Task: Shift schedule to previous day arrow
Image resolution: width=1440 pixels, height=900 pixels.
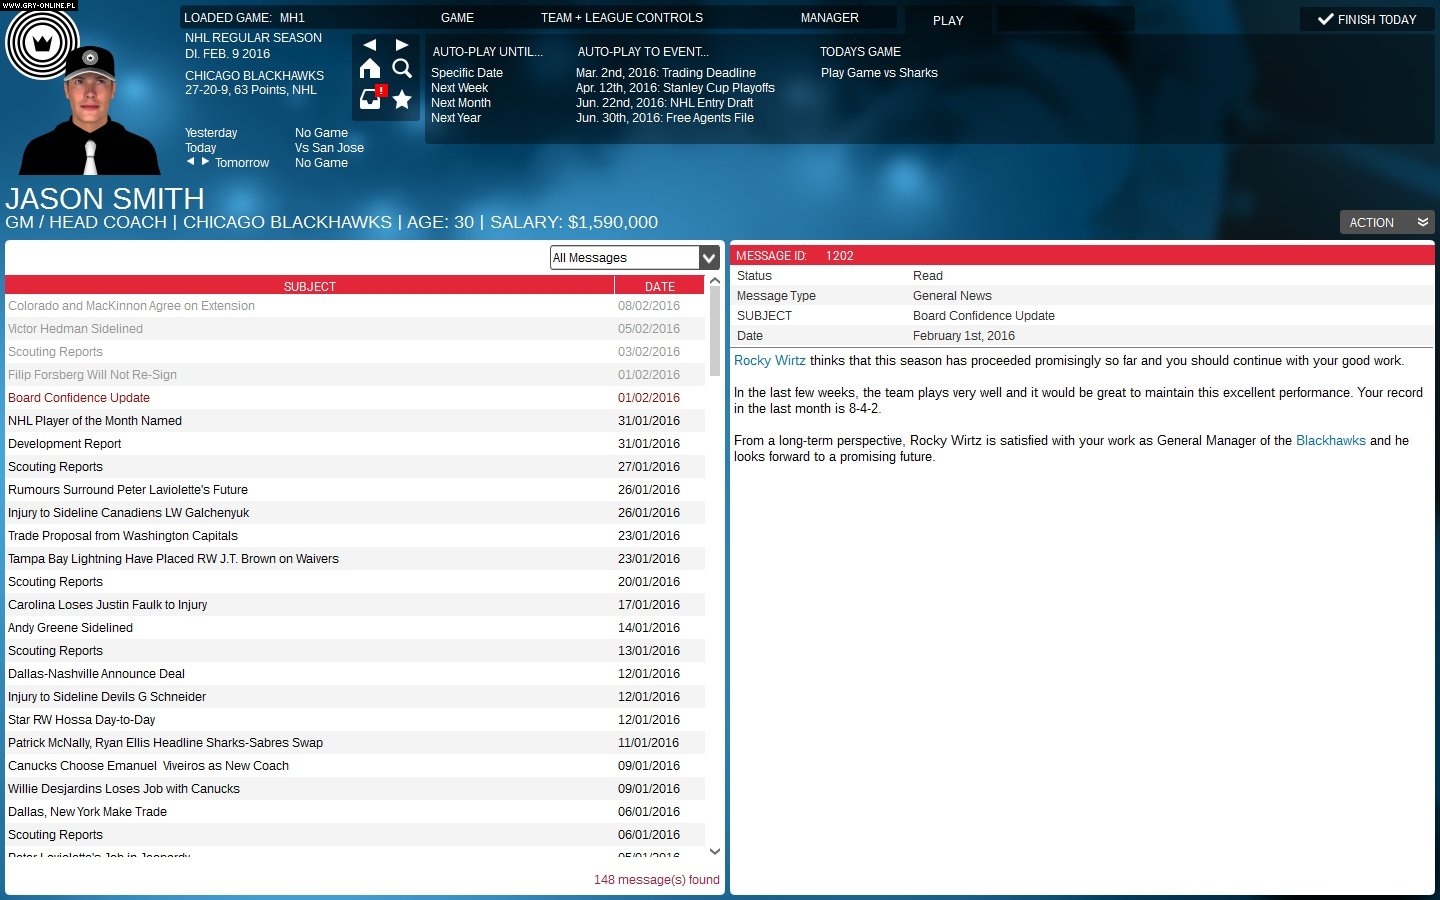Action: (x=191, y=161)
